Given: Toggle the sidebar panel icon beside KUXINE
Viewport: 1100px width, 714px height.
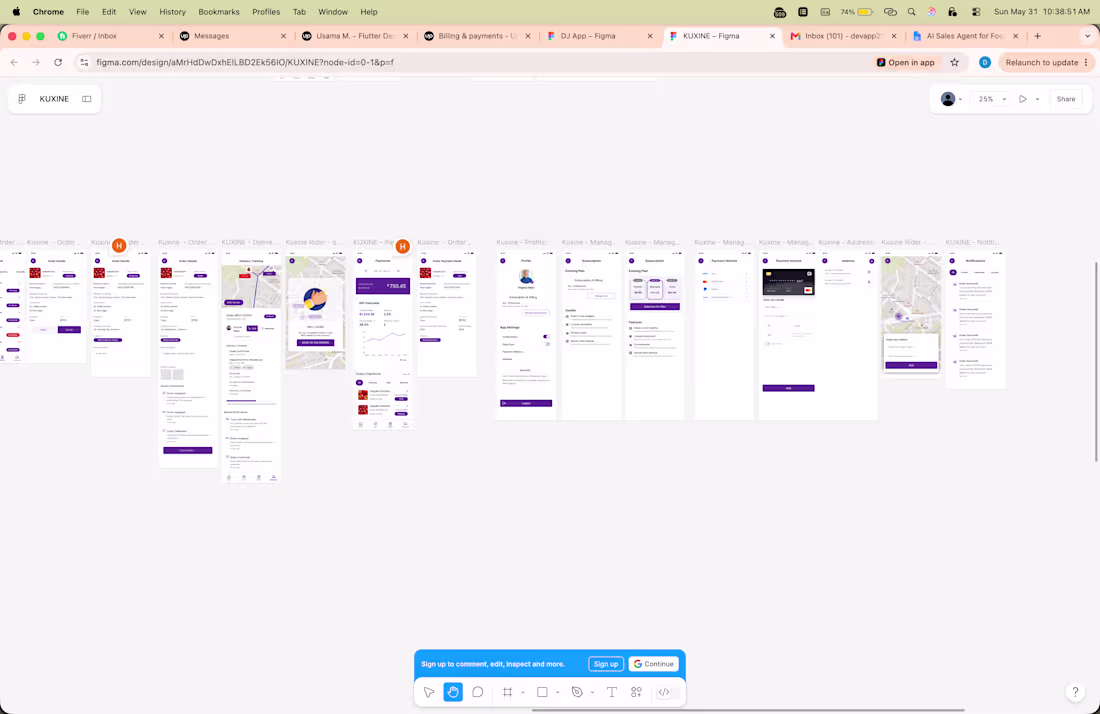Looking at the screenshot, I should (87, 99).
